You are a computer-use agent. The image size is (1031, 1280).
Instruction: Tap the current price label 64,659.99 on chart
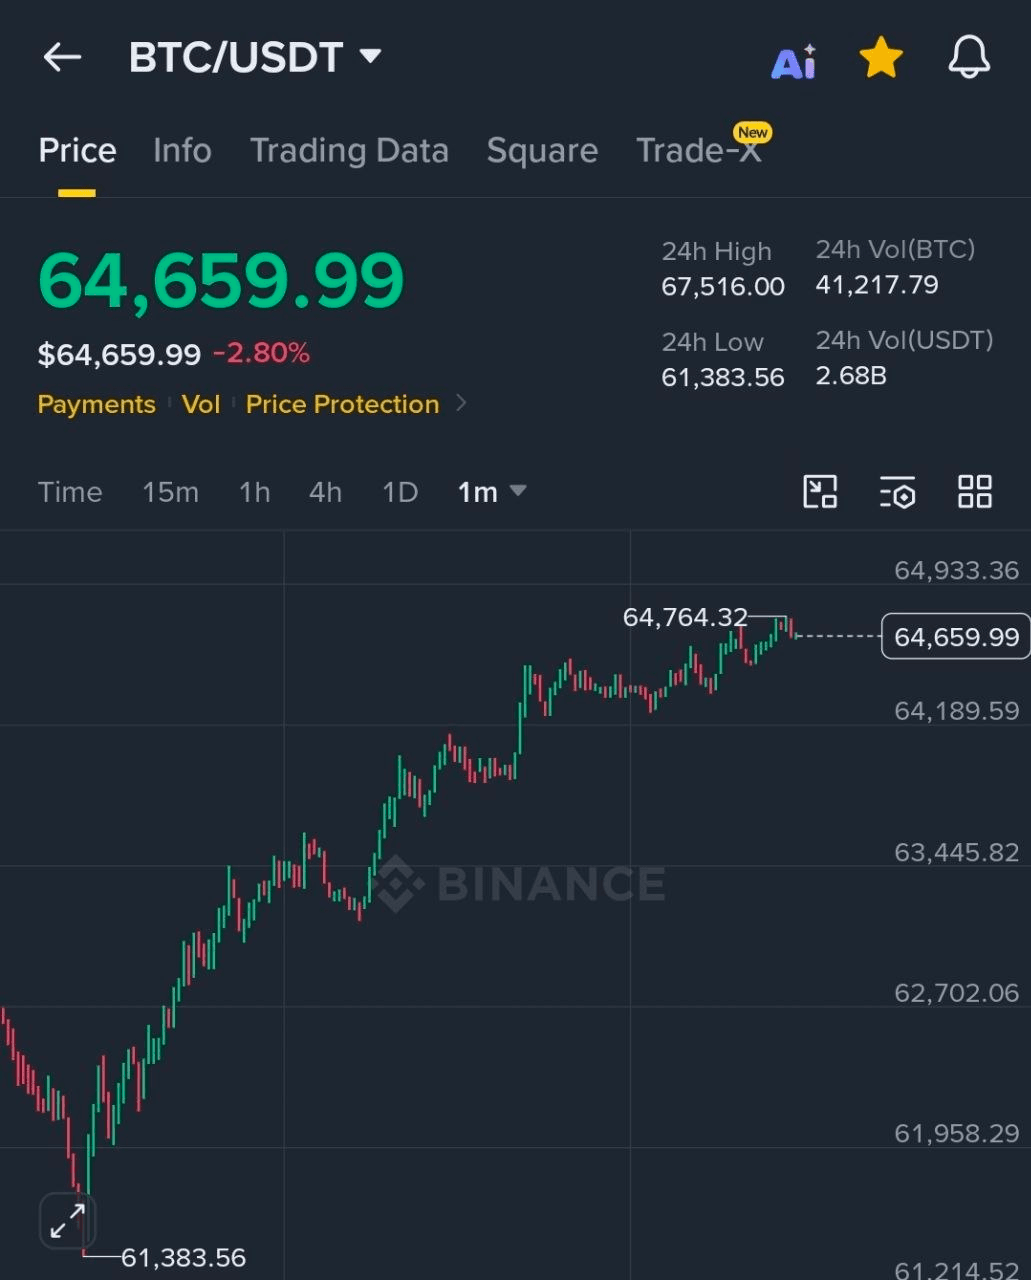click(955, 637)
